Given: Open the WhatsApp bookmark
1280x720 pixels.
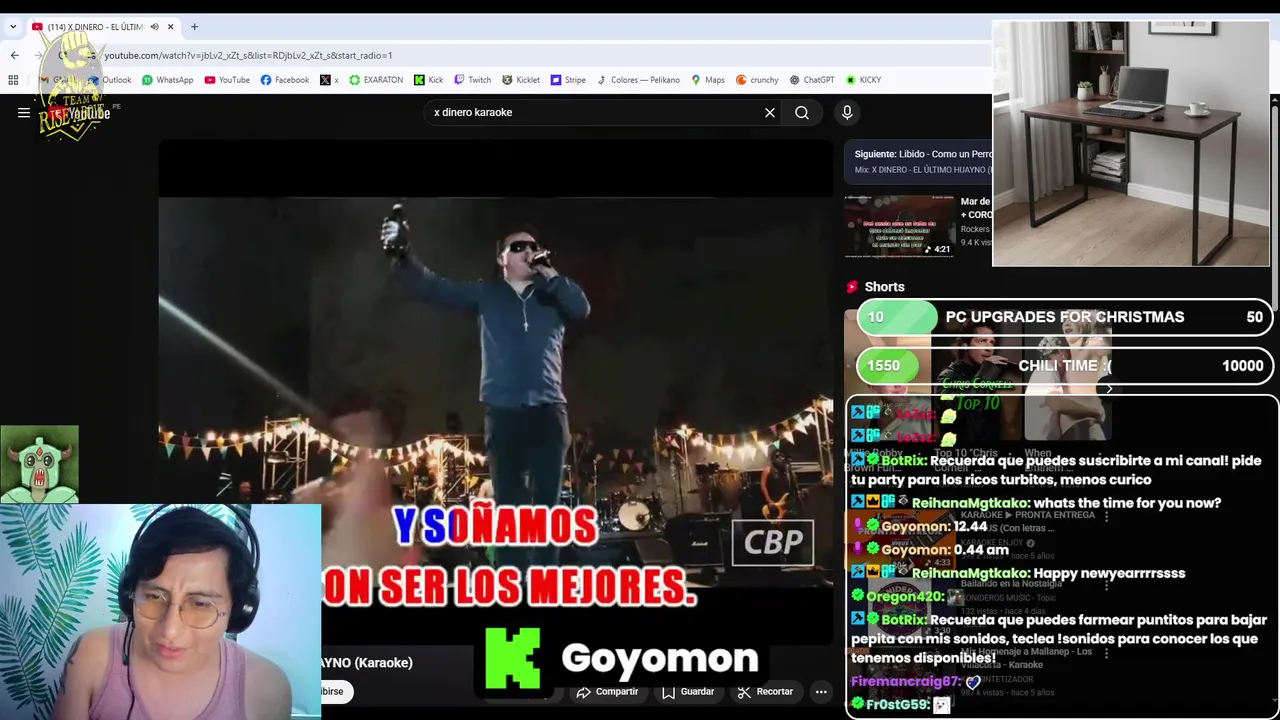Looking at the screenshot, I should click(x=167, y=80).
